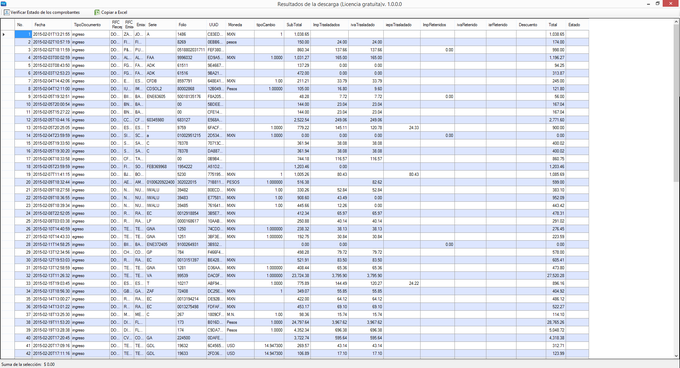Click the Copiar a Excel spreadsheet icon
Screen dimensions: 680x368
pos(97,13)
